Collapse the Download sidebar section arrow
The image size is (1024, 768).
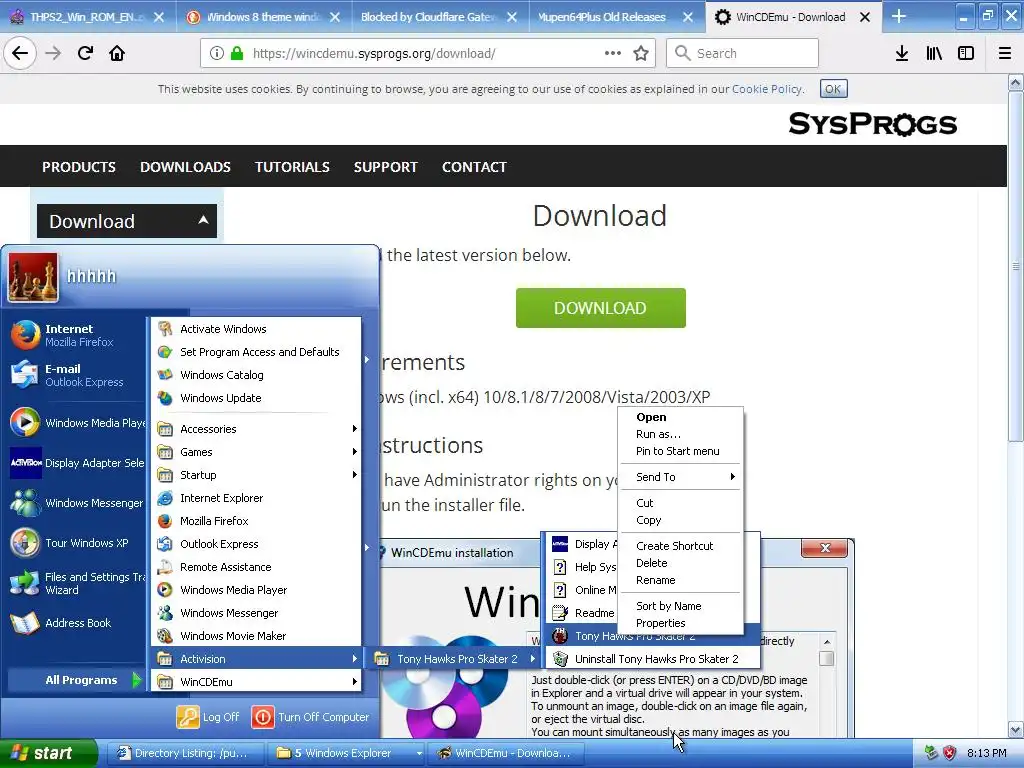(203, 220)
